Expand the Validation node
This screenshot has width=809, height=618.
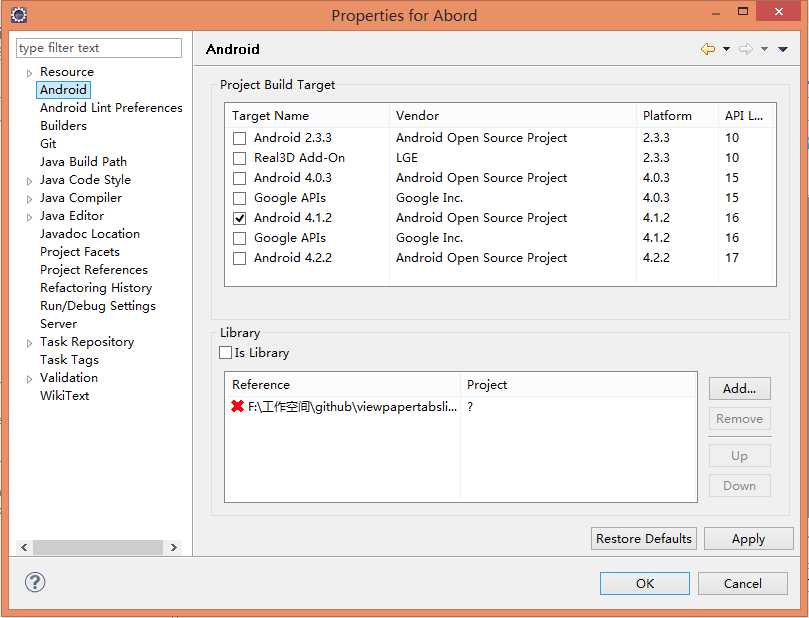[29, 379]
